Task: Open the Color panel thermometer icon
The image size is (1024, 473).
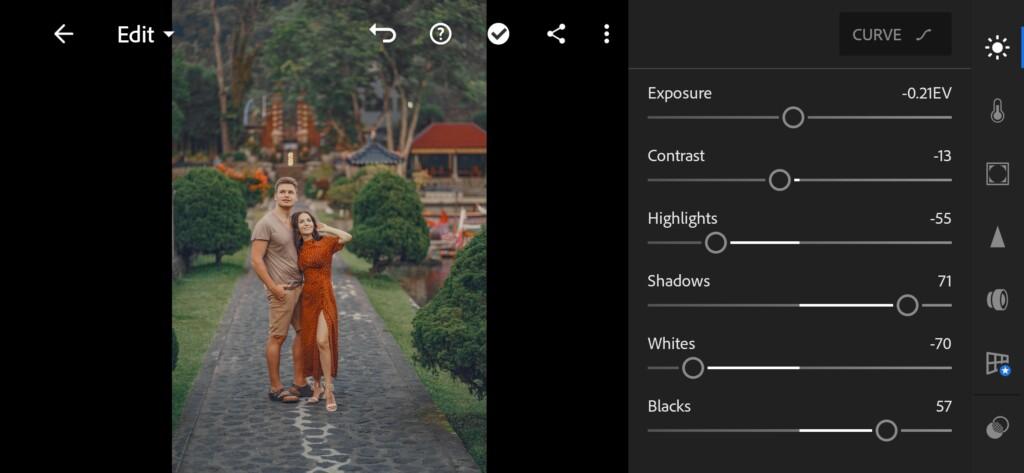Action: [997, 111]
